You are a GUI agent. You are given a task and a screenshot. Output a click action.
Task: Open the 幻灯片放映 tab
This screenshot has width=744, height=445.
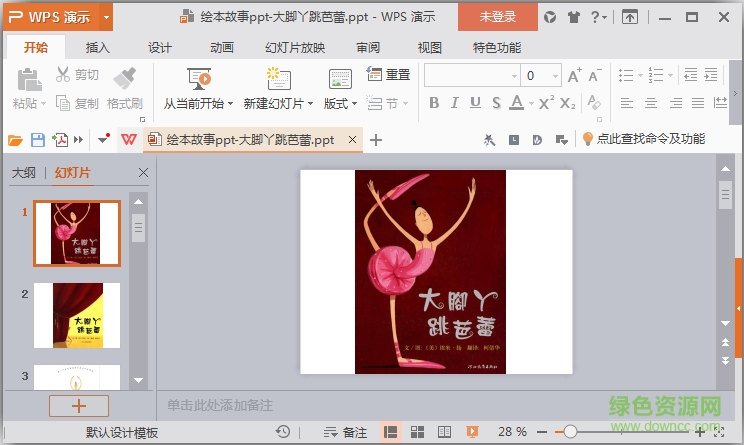click(295, 47)
